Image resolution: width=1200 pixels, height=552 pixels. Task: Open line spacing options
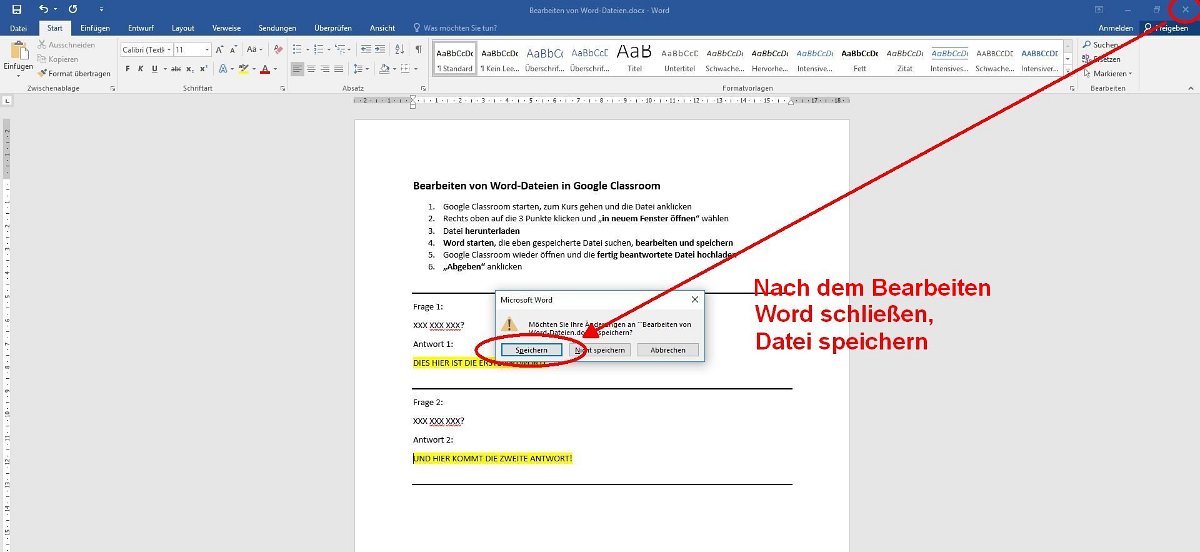(x=357, y=69)
